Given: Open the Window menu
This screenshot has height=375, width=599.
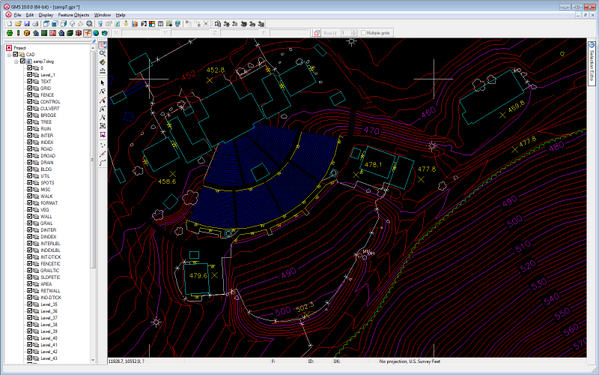Looking at the screenshot, I should [x=102, y=15].
